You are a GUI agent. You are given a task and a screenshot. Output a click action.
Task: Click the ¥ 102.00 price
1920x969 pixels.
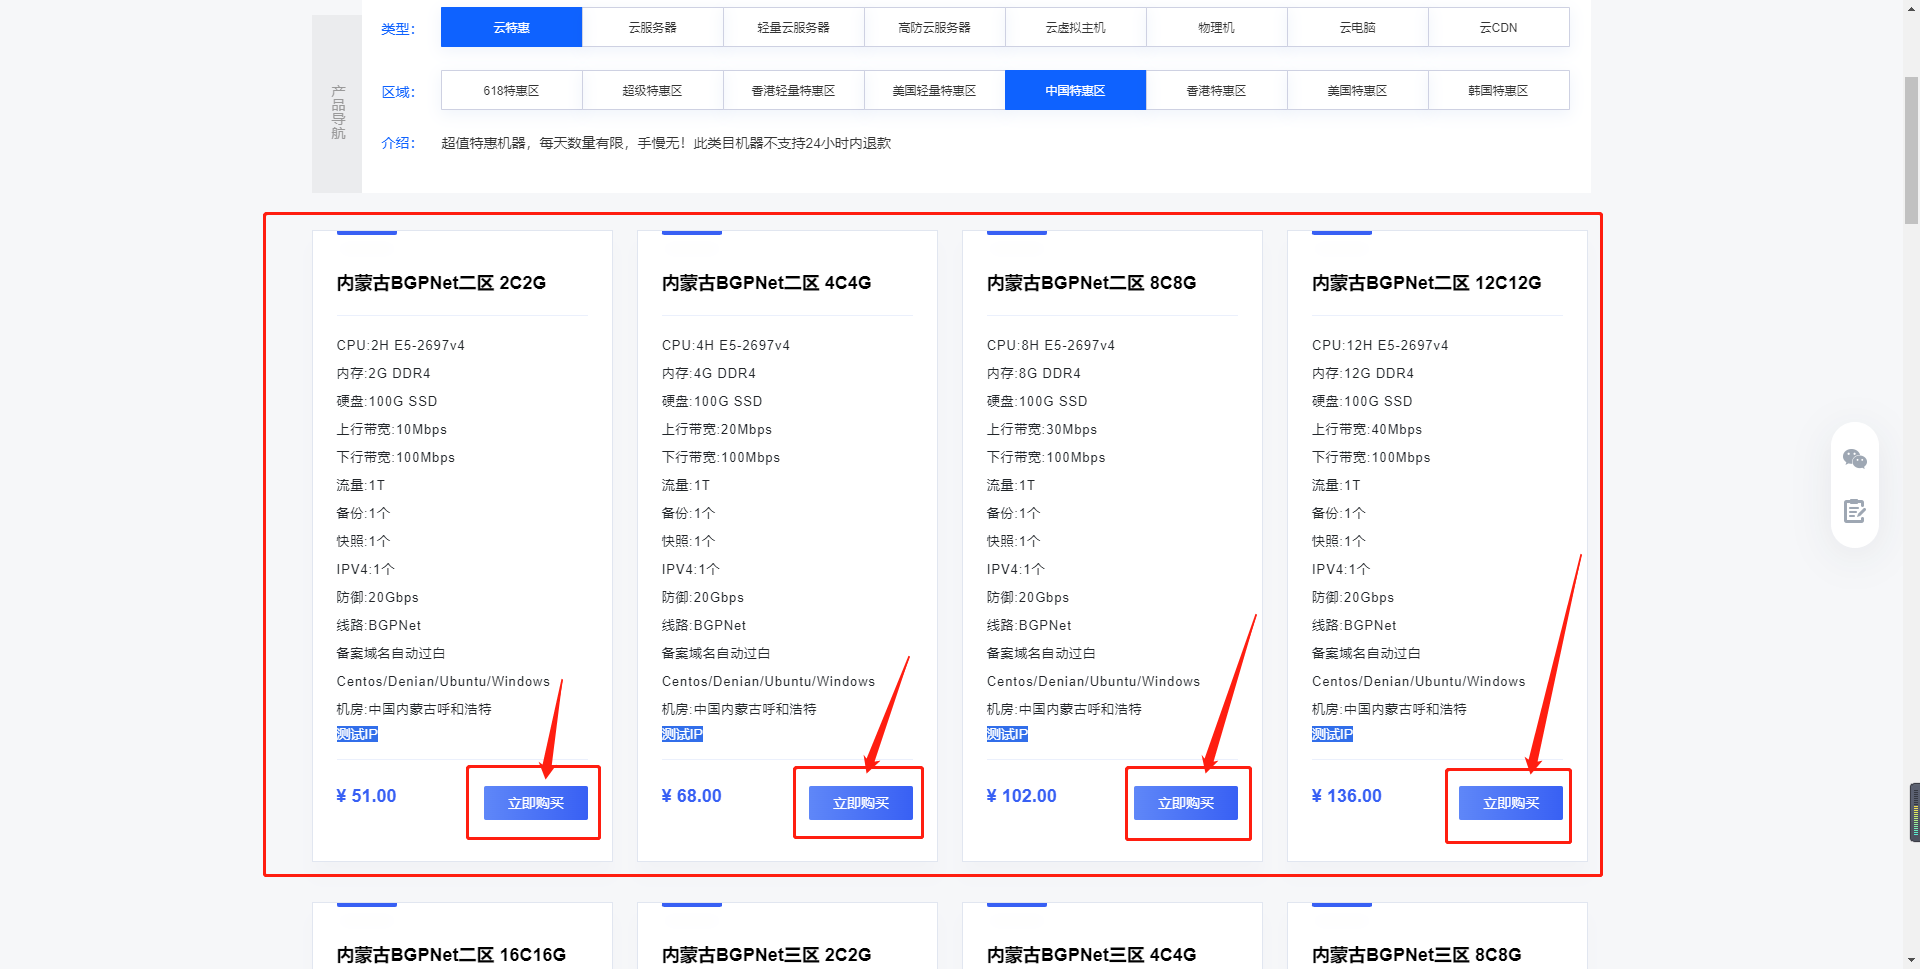coord(1021,796)
